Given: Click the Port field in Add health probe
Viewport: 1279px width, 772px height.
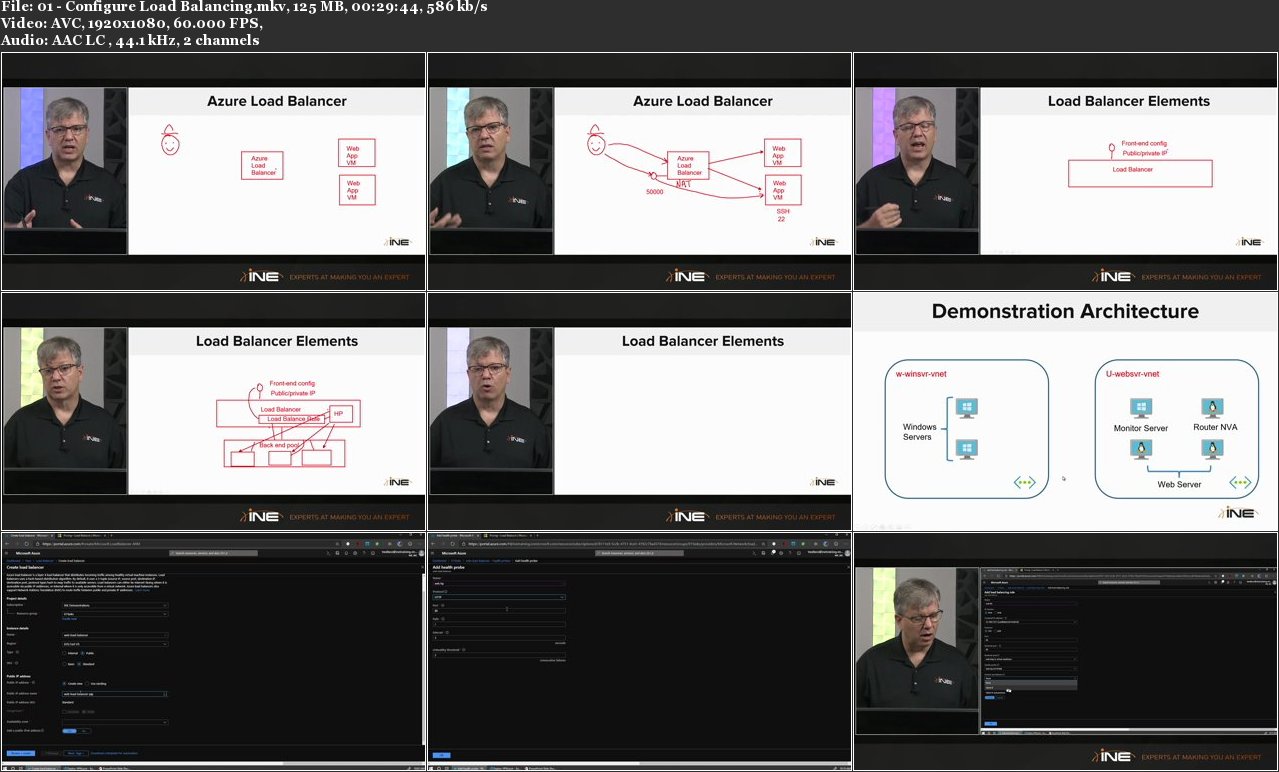Looking at the screenshot, I should click(499, 611).
